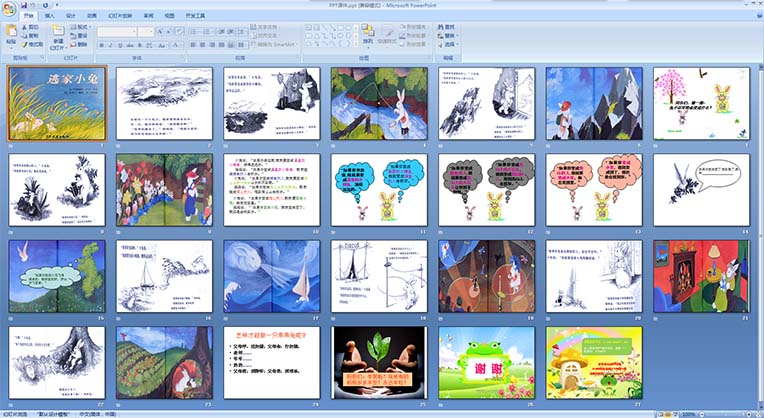Select slide 12 with gray thought bubbles
764x418 pixels.
487,190
